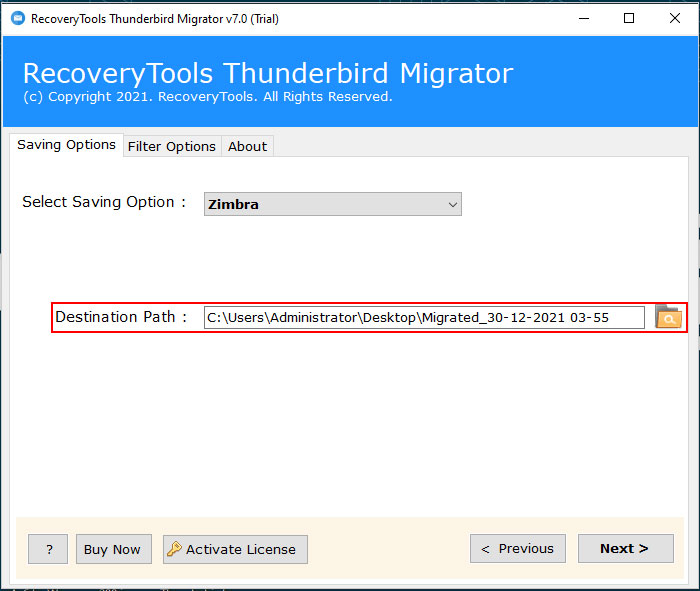Click the Copyright 2021 RecoveryTools text
Image resolution: width=700 pixels, height=591 pixels.
208,96
